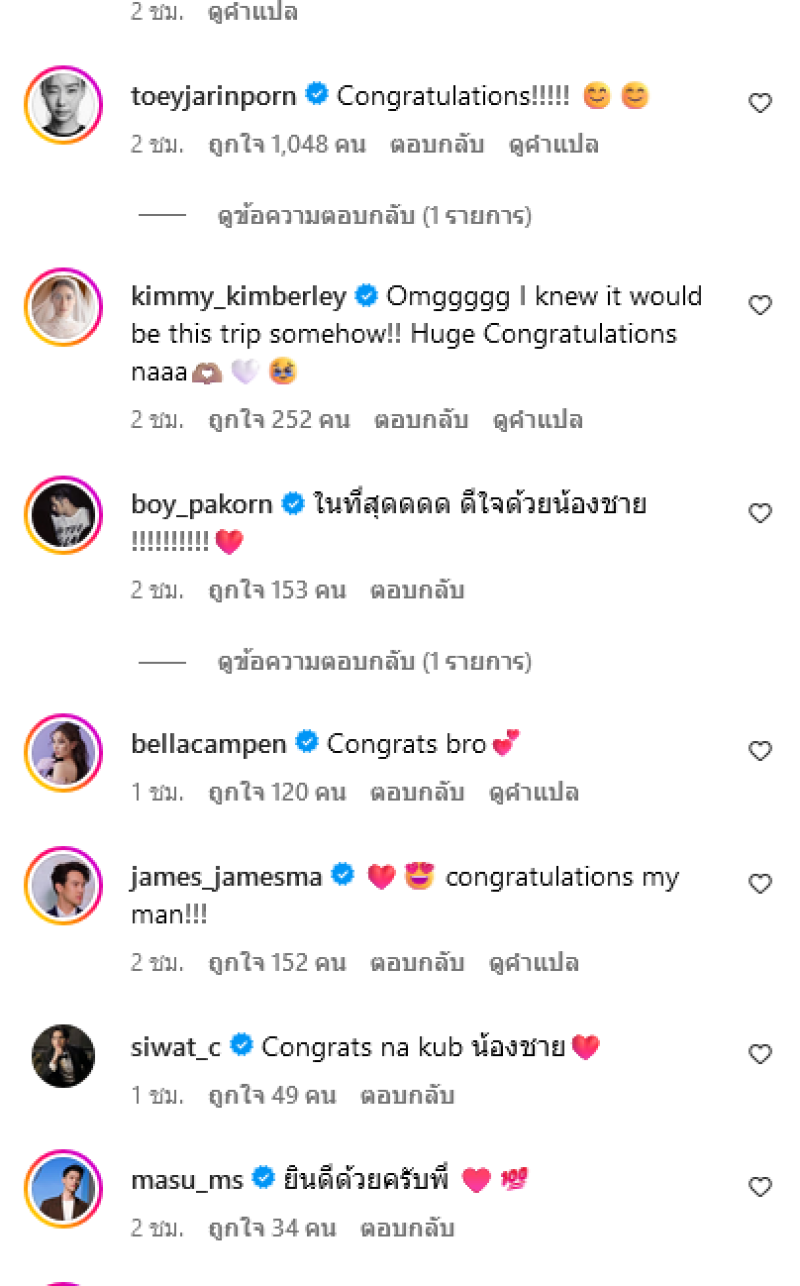Reply to kimmy_kimberley's comment
This screenshot has width=800, height=1286.
421,420
